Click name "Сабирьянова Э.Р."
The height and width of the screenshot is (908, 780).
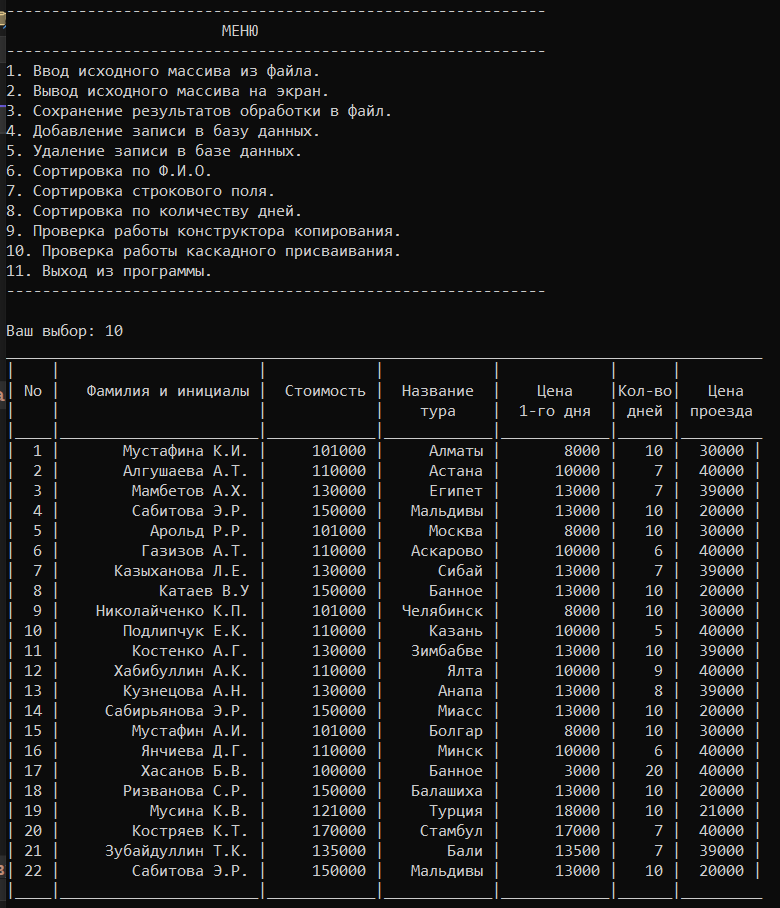tap(176, 711)
